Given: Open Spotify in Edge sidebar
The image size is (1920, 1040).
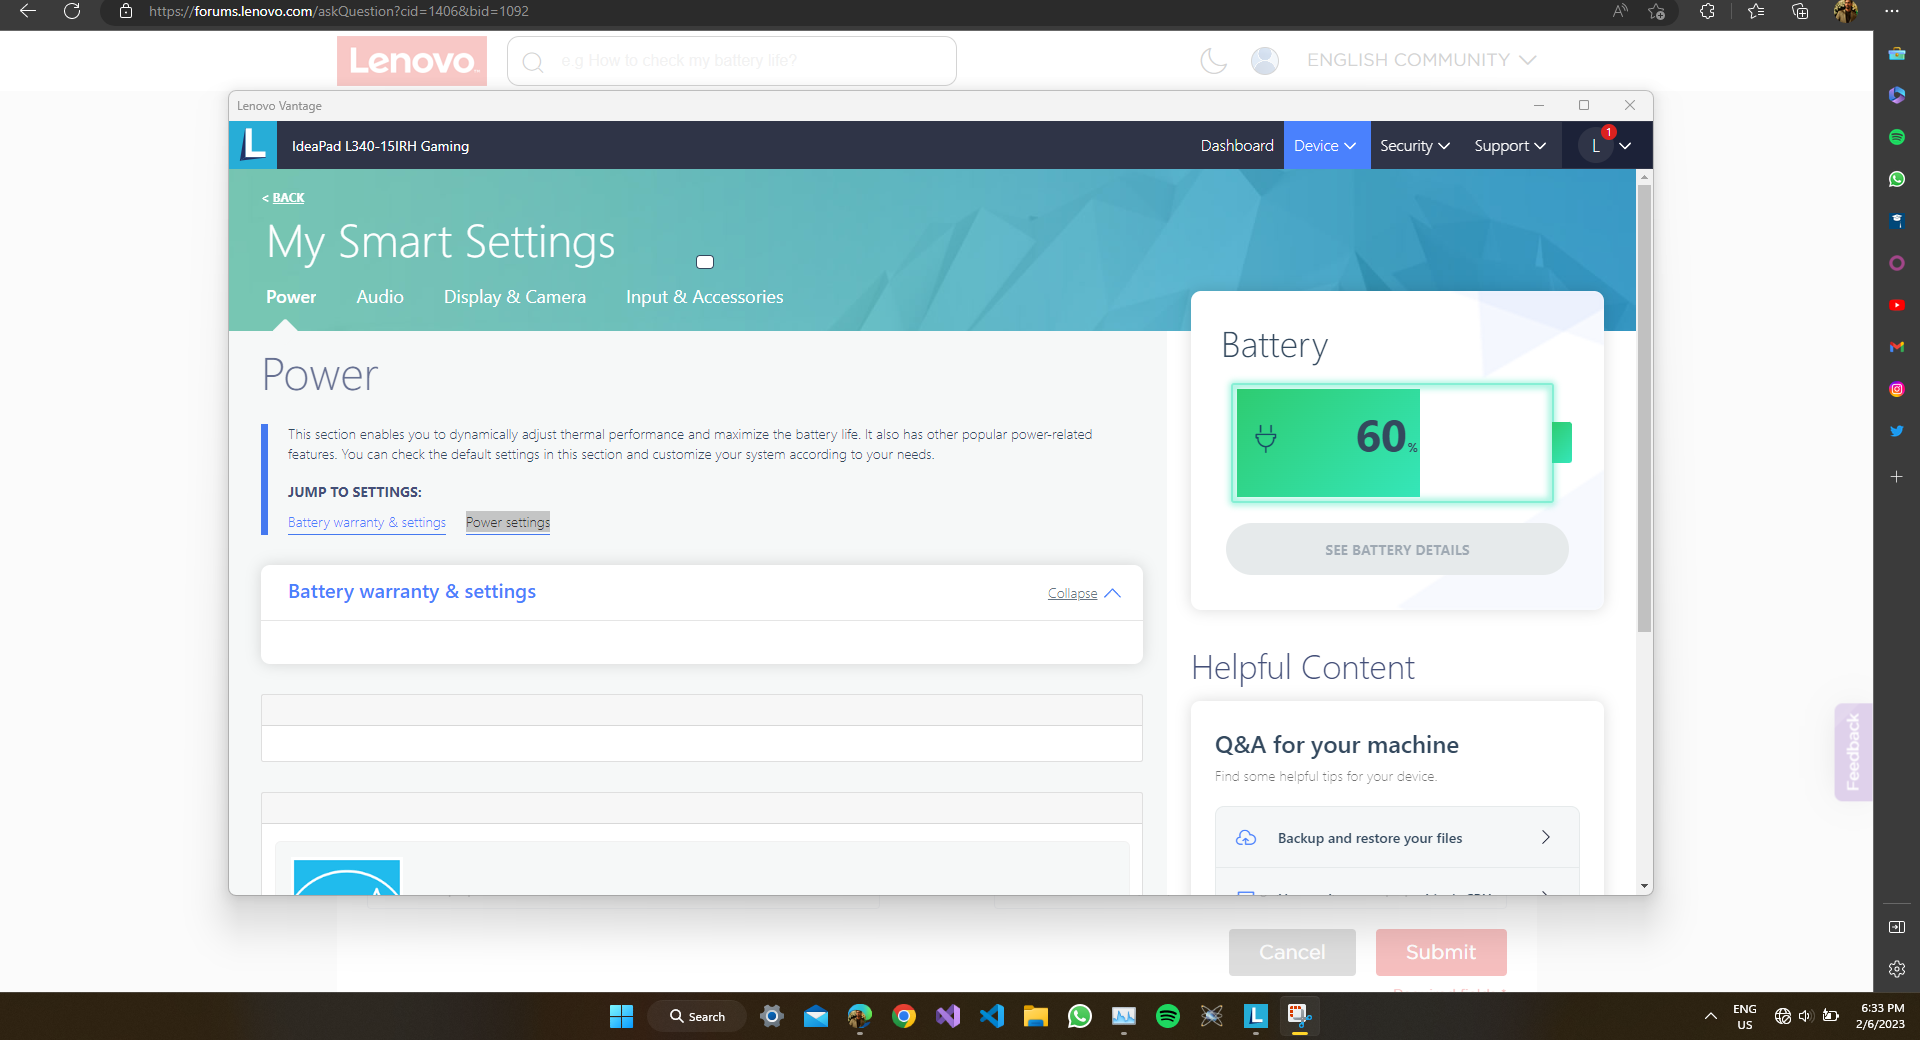Looking at the screenshot, I should 1897,137.
